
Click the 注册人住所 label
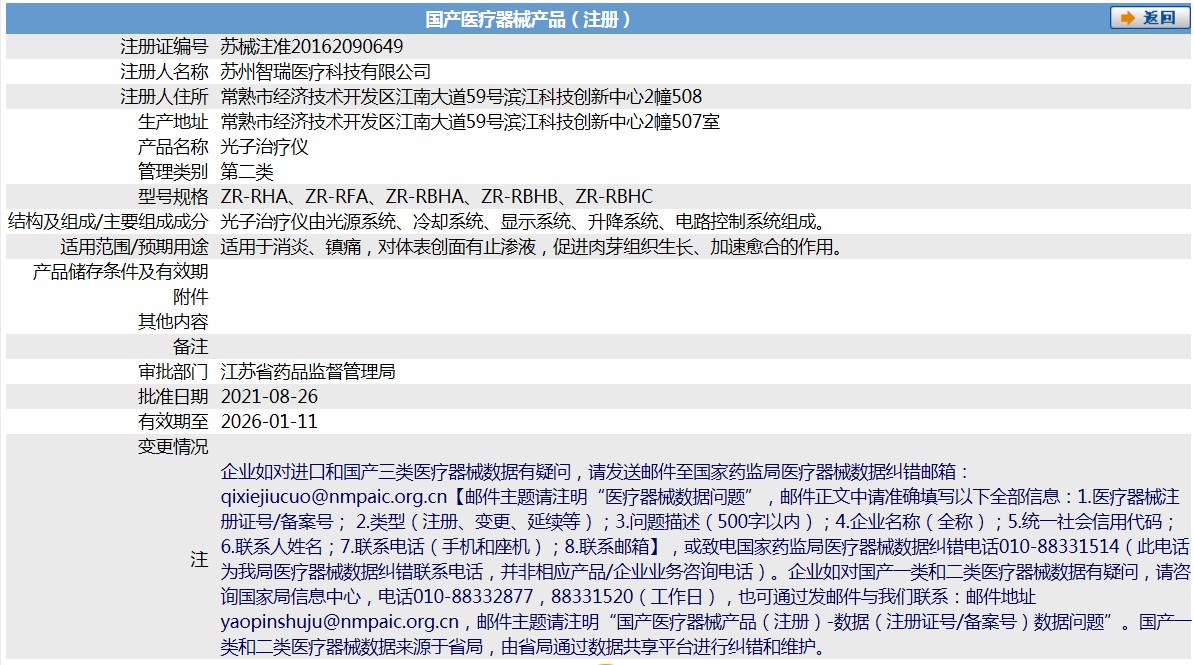point(164,97)
